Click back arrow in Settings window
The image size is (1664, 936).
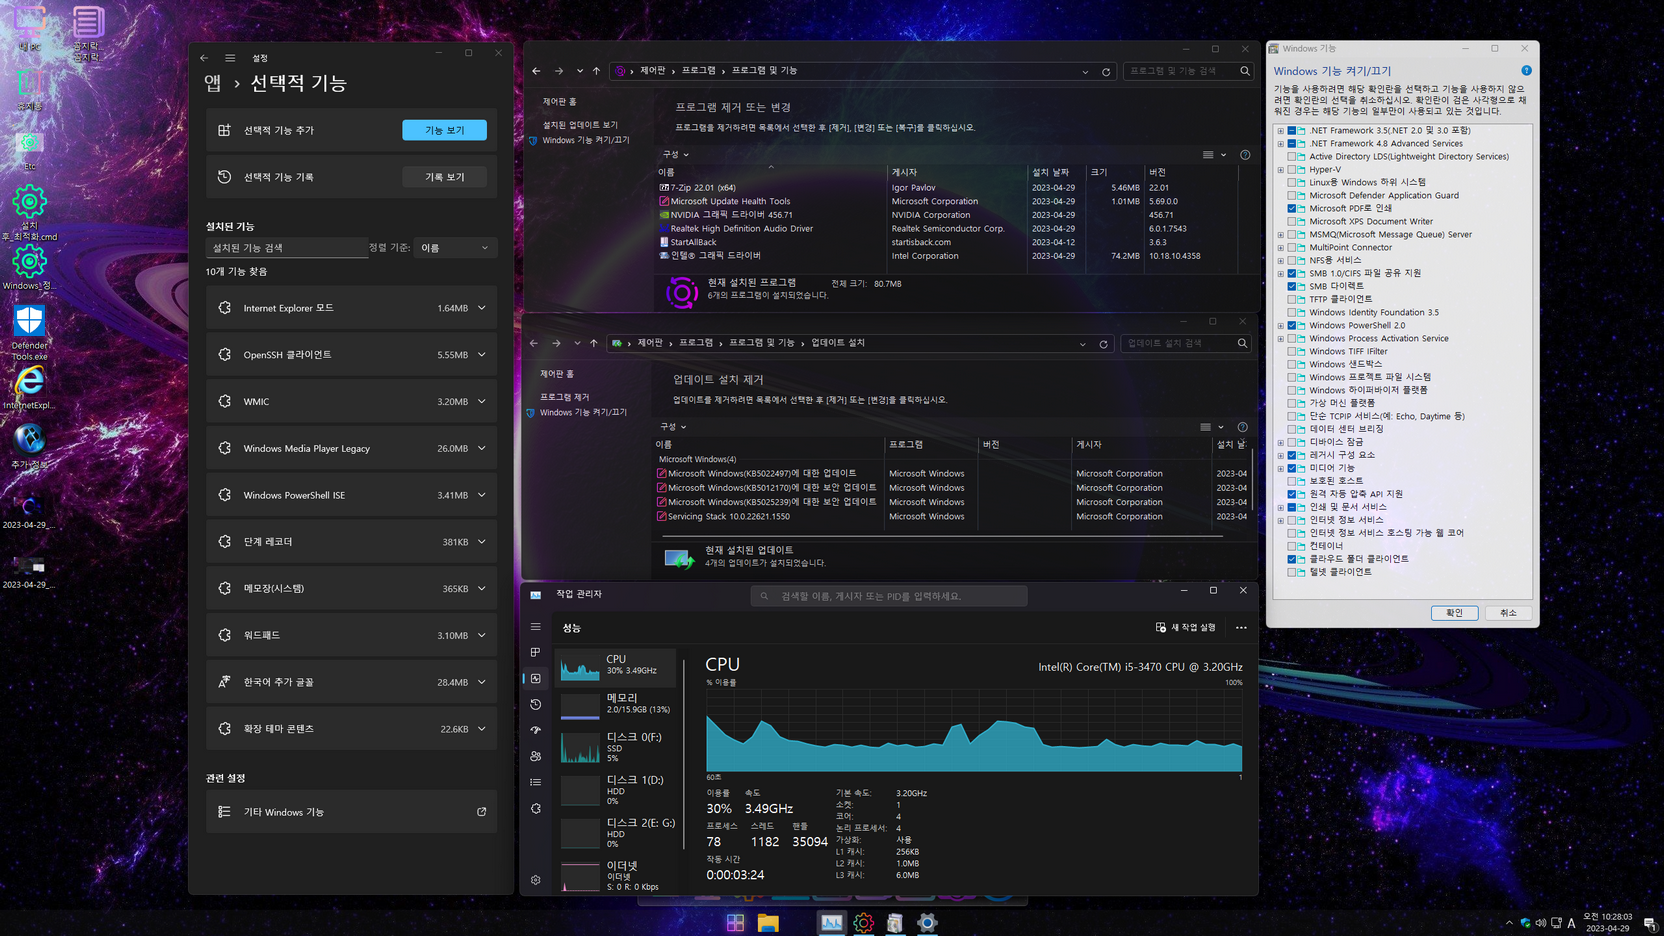tap(204, 58)
